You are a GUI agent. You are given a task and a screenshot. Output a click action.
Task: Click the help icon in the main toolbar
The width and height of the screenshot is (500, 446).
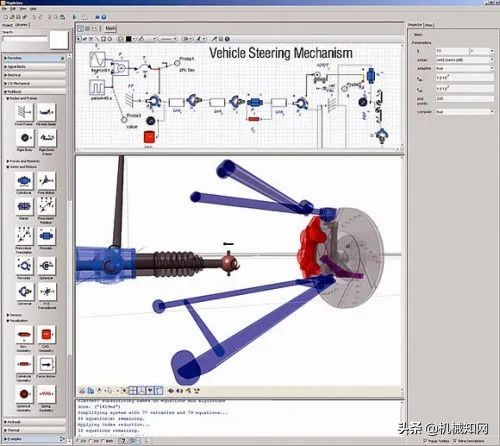click(x=104, y=17)
